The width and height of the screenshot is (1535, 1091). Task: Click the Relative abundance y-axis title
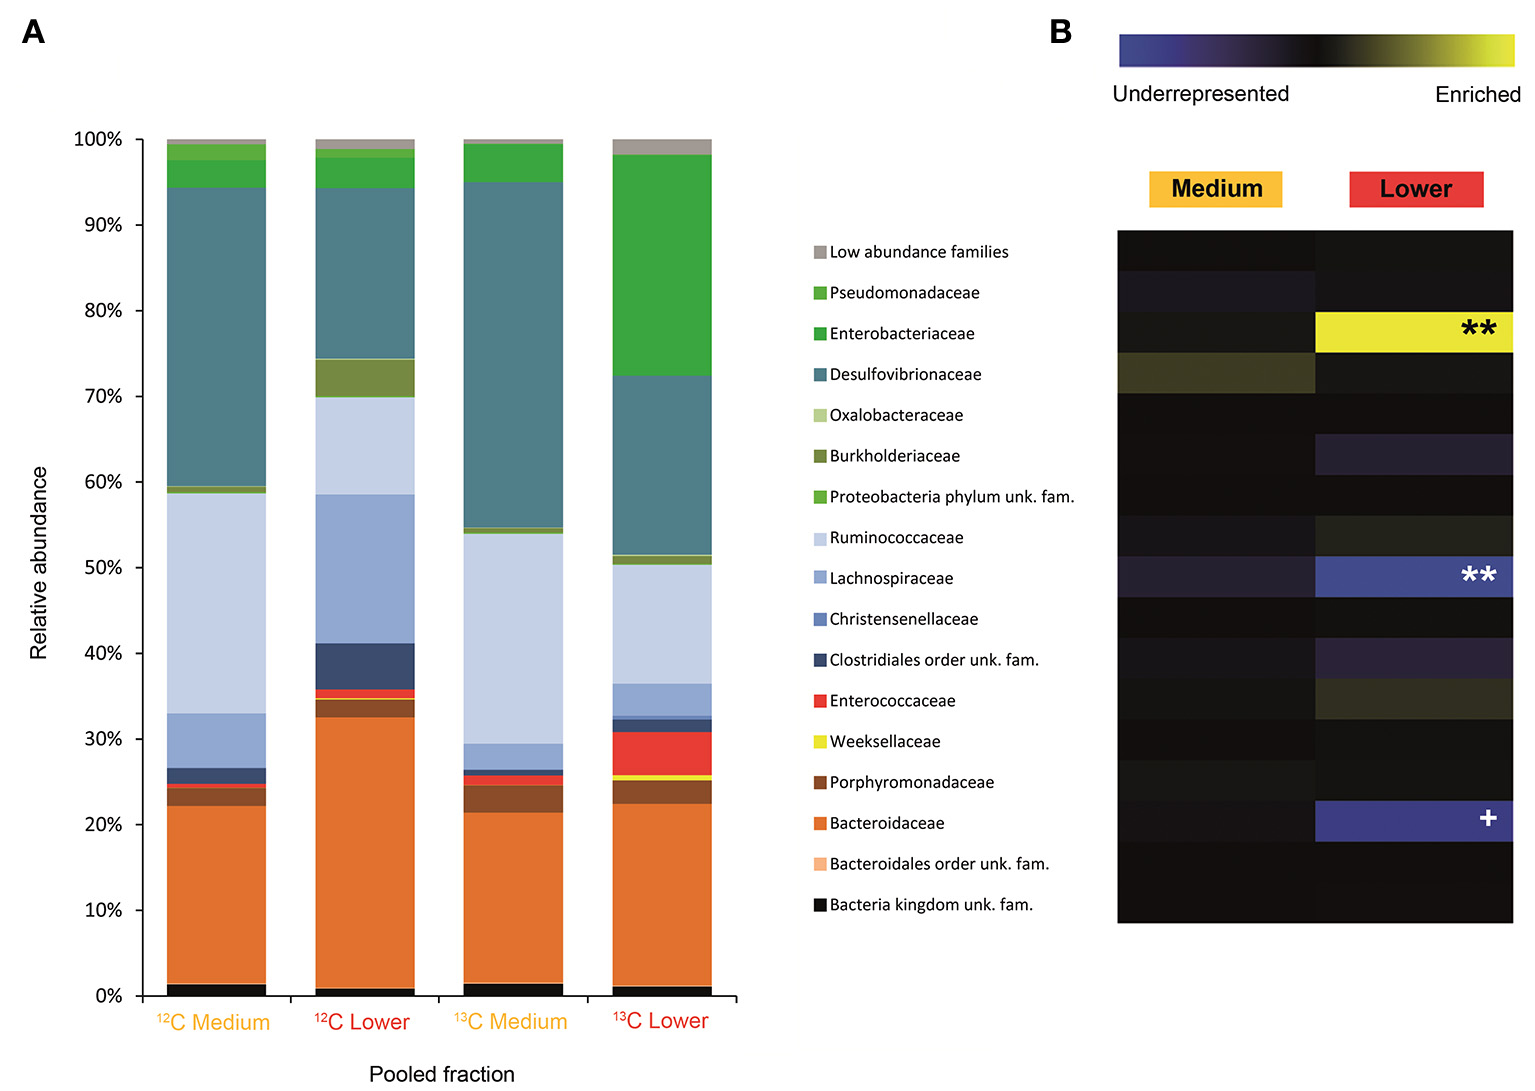coord(39,563)
